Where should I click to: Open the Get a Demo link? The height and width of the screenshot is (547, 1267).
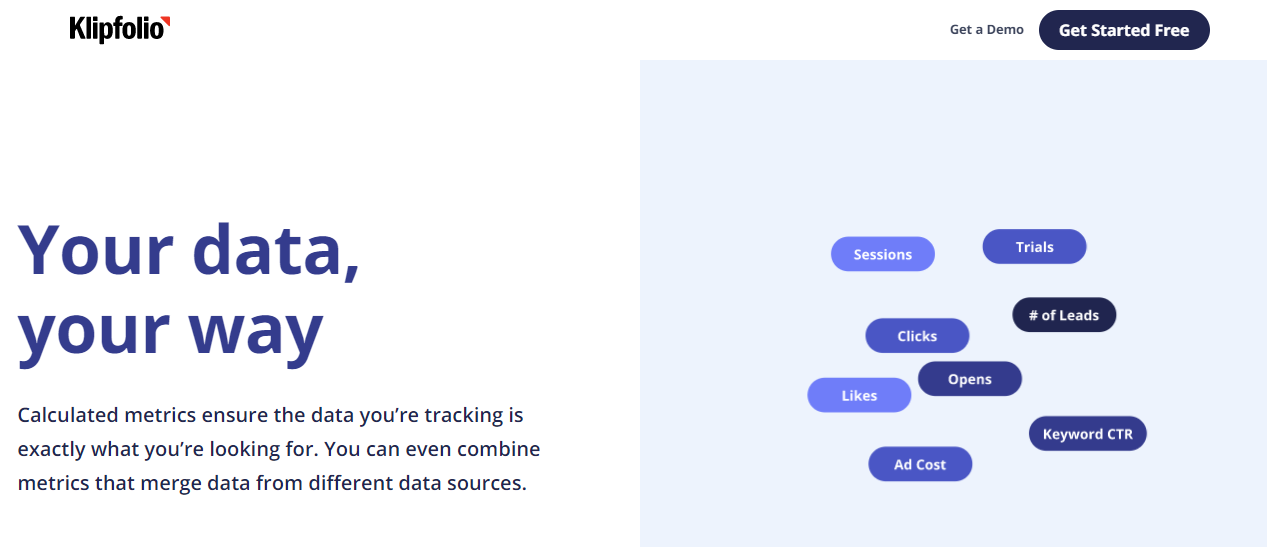pos(986,30)
